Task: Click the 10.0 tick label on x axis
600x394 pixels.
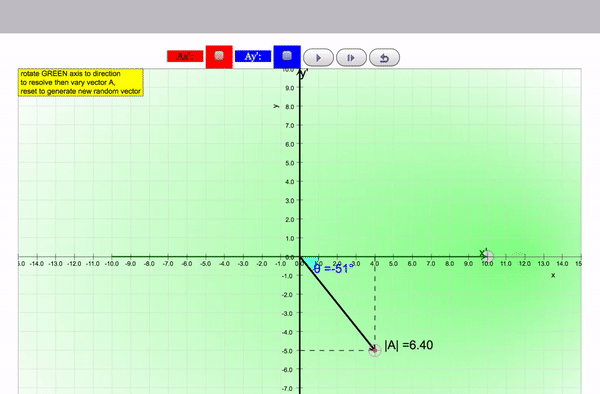Action: [x=487, y=264]
